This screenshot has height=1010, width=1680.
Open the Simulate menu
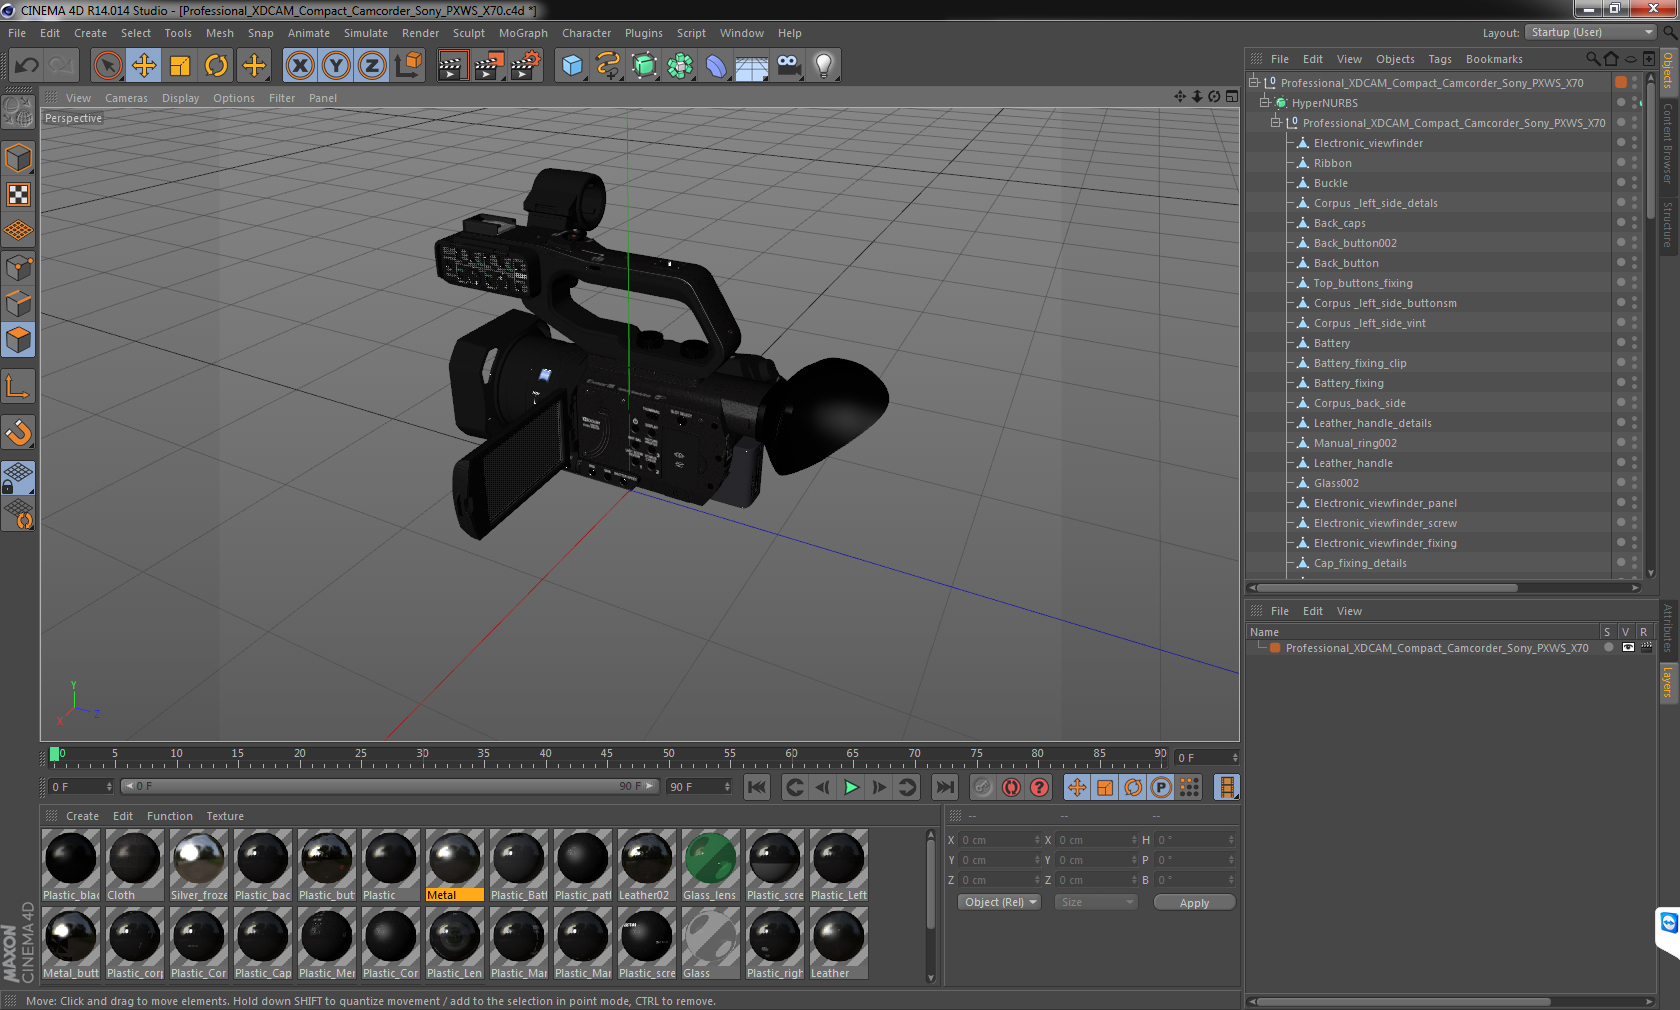click(x=366, y=33)
